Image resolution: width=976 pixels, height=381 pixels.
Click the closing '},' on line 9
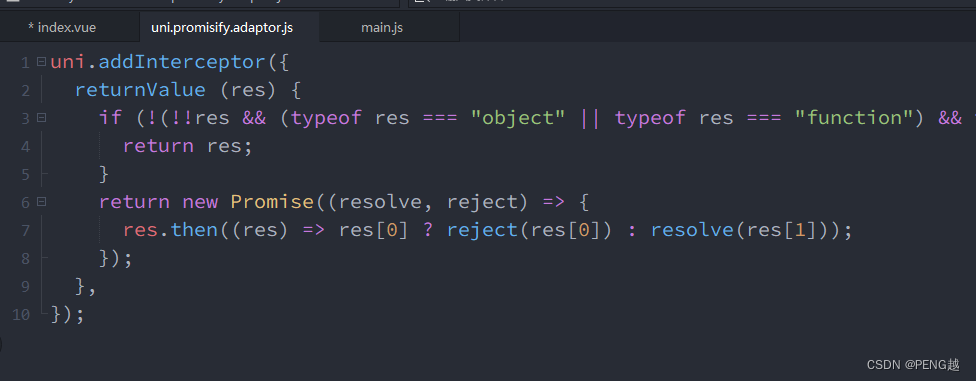click(86, 286)
